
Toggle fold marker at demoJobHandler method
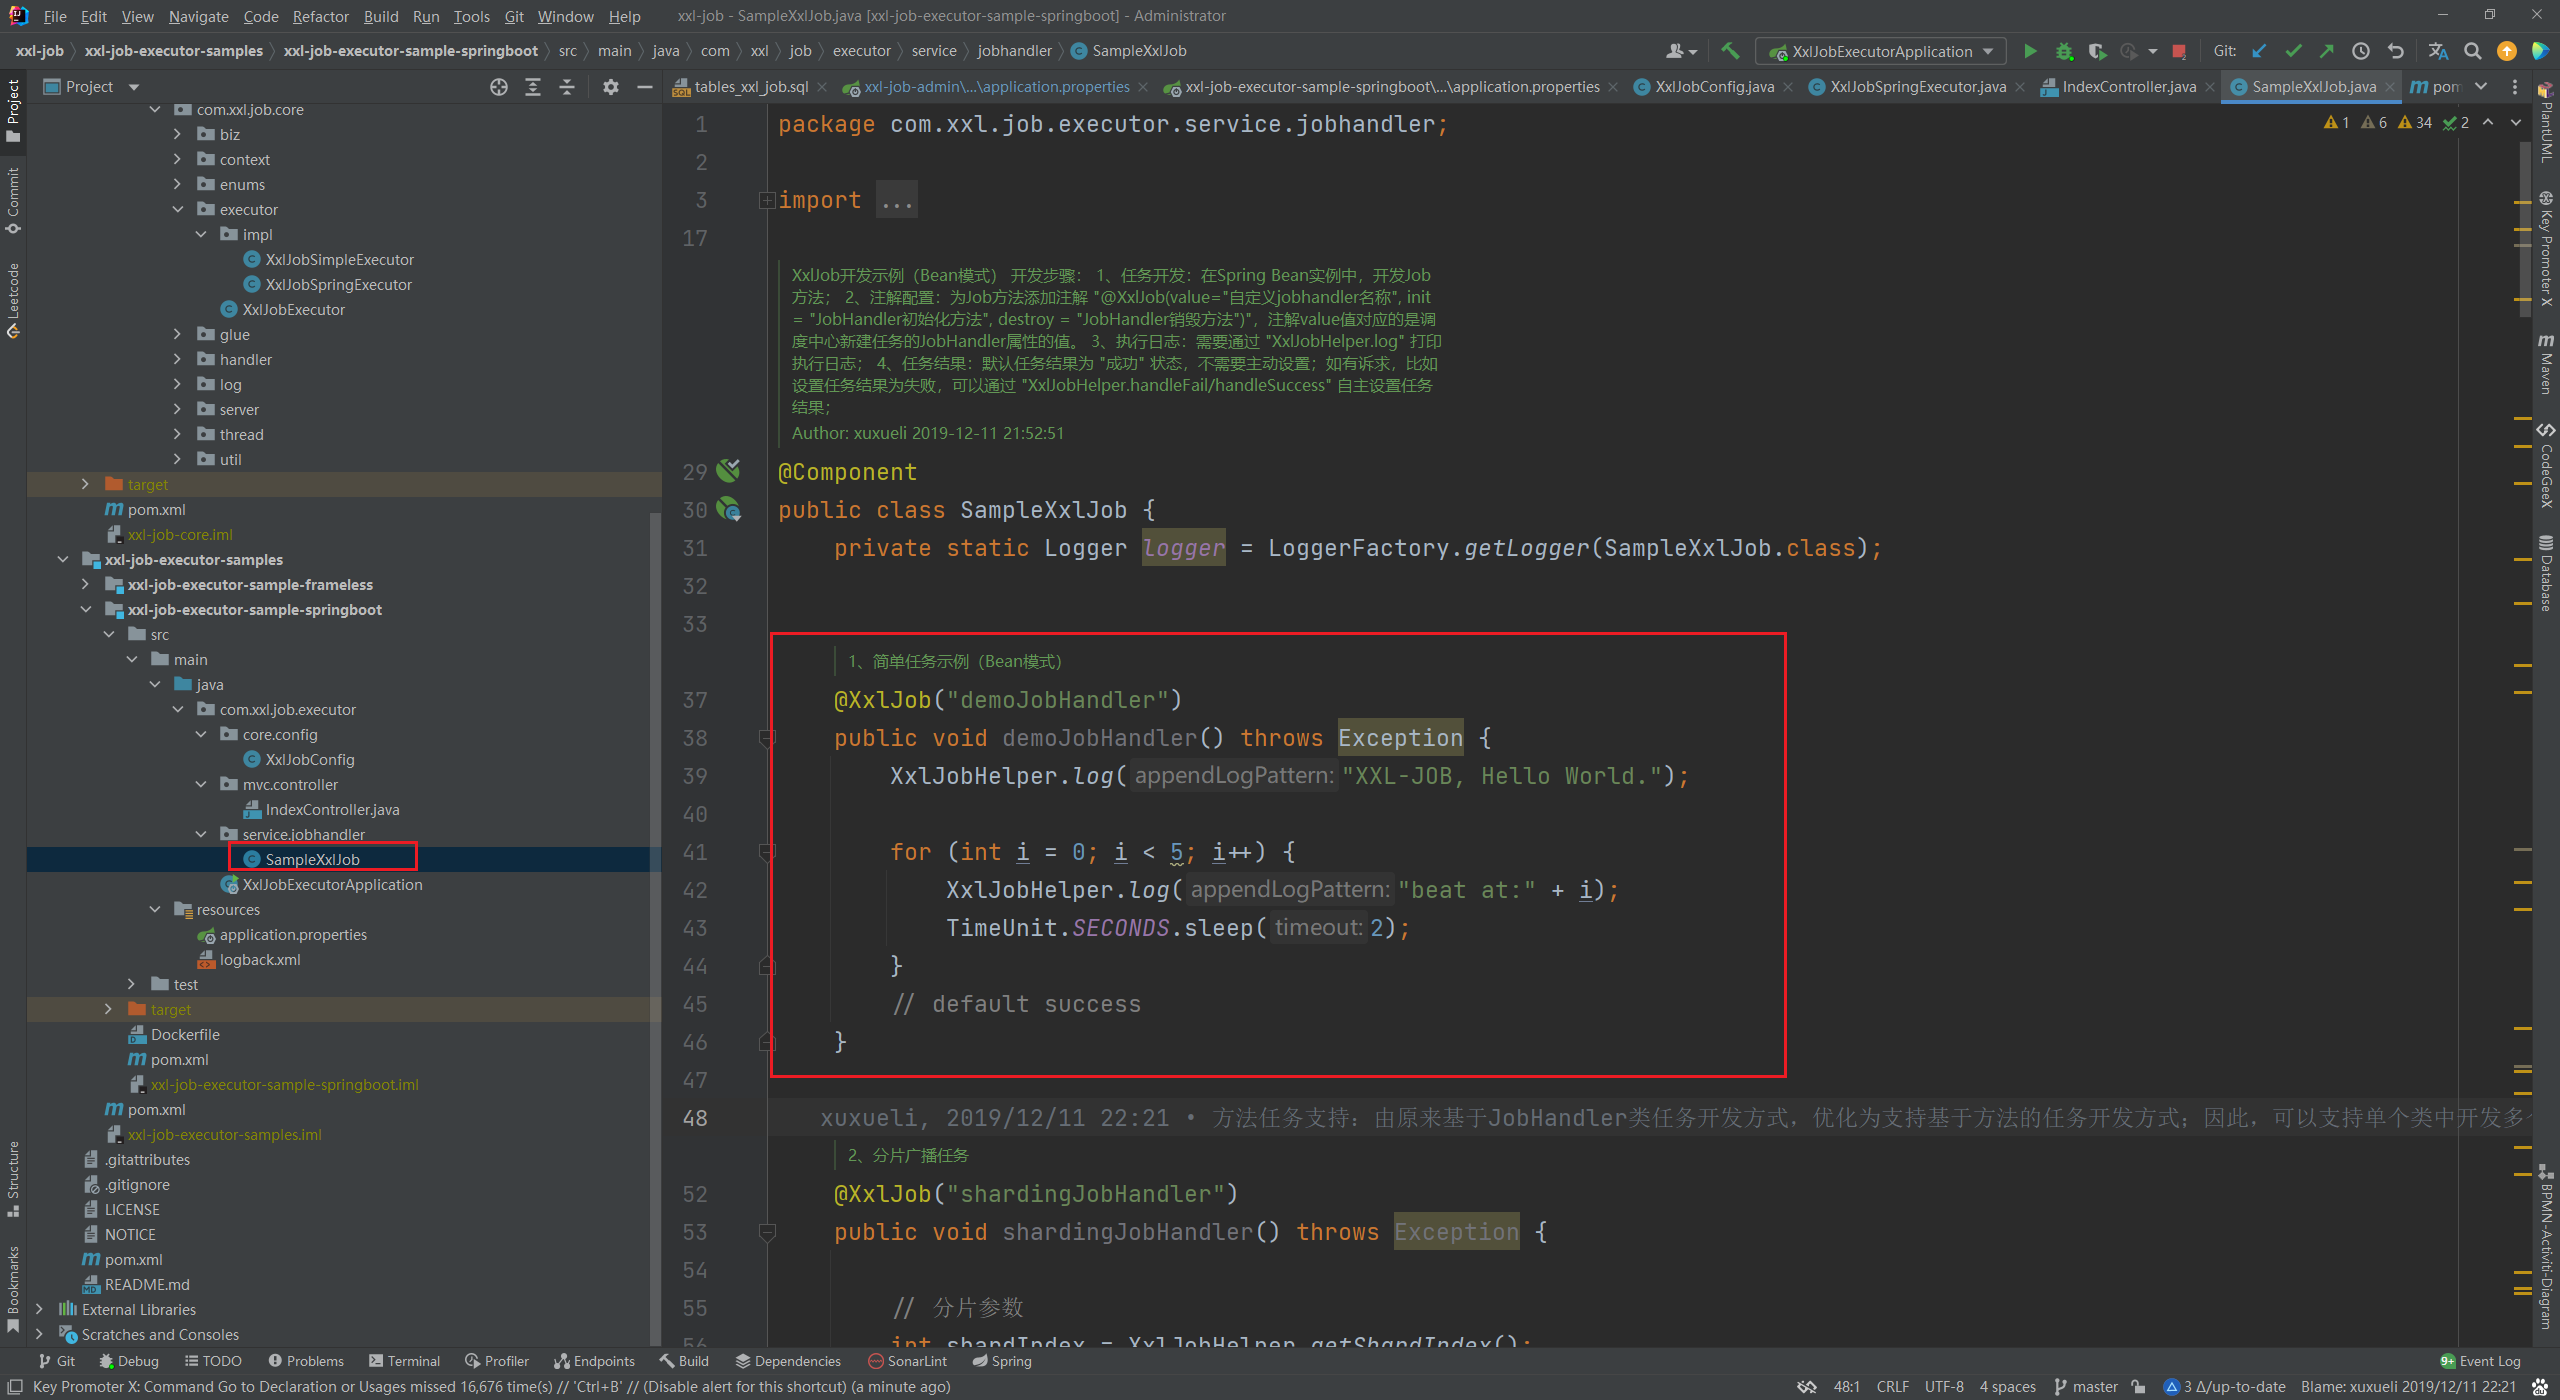pyautogui.click(x=767, y=738)
